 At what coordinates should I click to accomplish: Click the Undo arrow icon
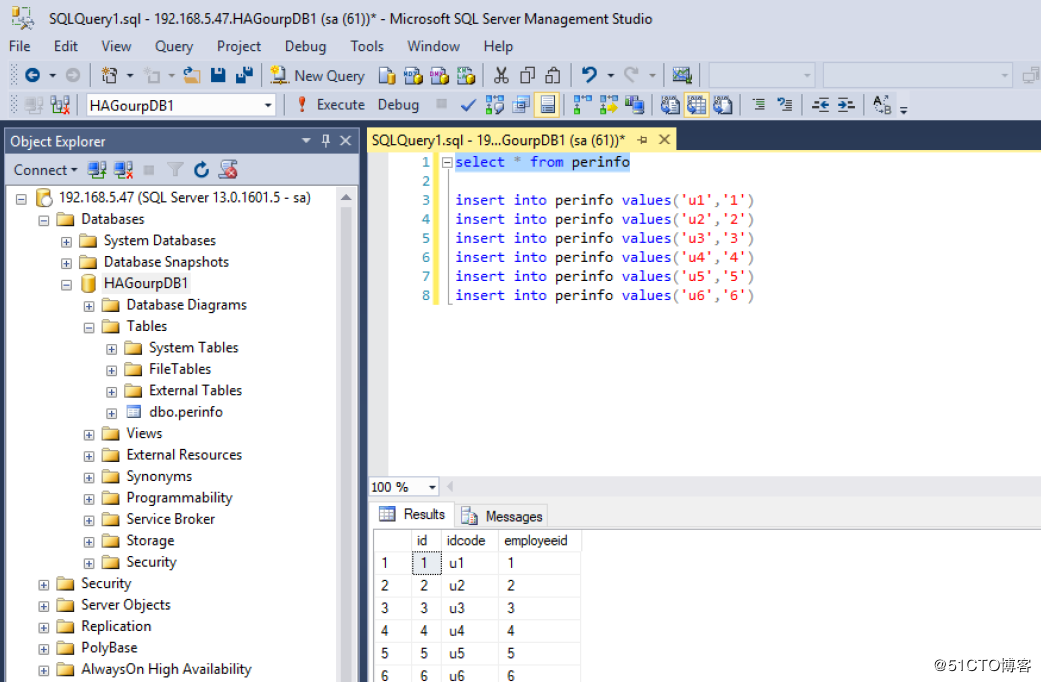pyautogui.click(x=589, y=75)
